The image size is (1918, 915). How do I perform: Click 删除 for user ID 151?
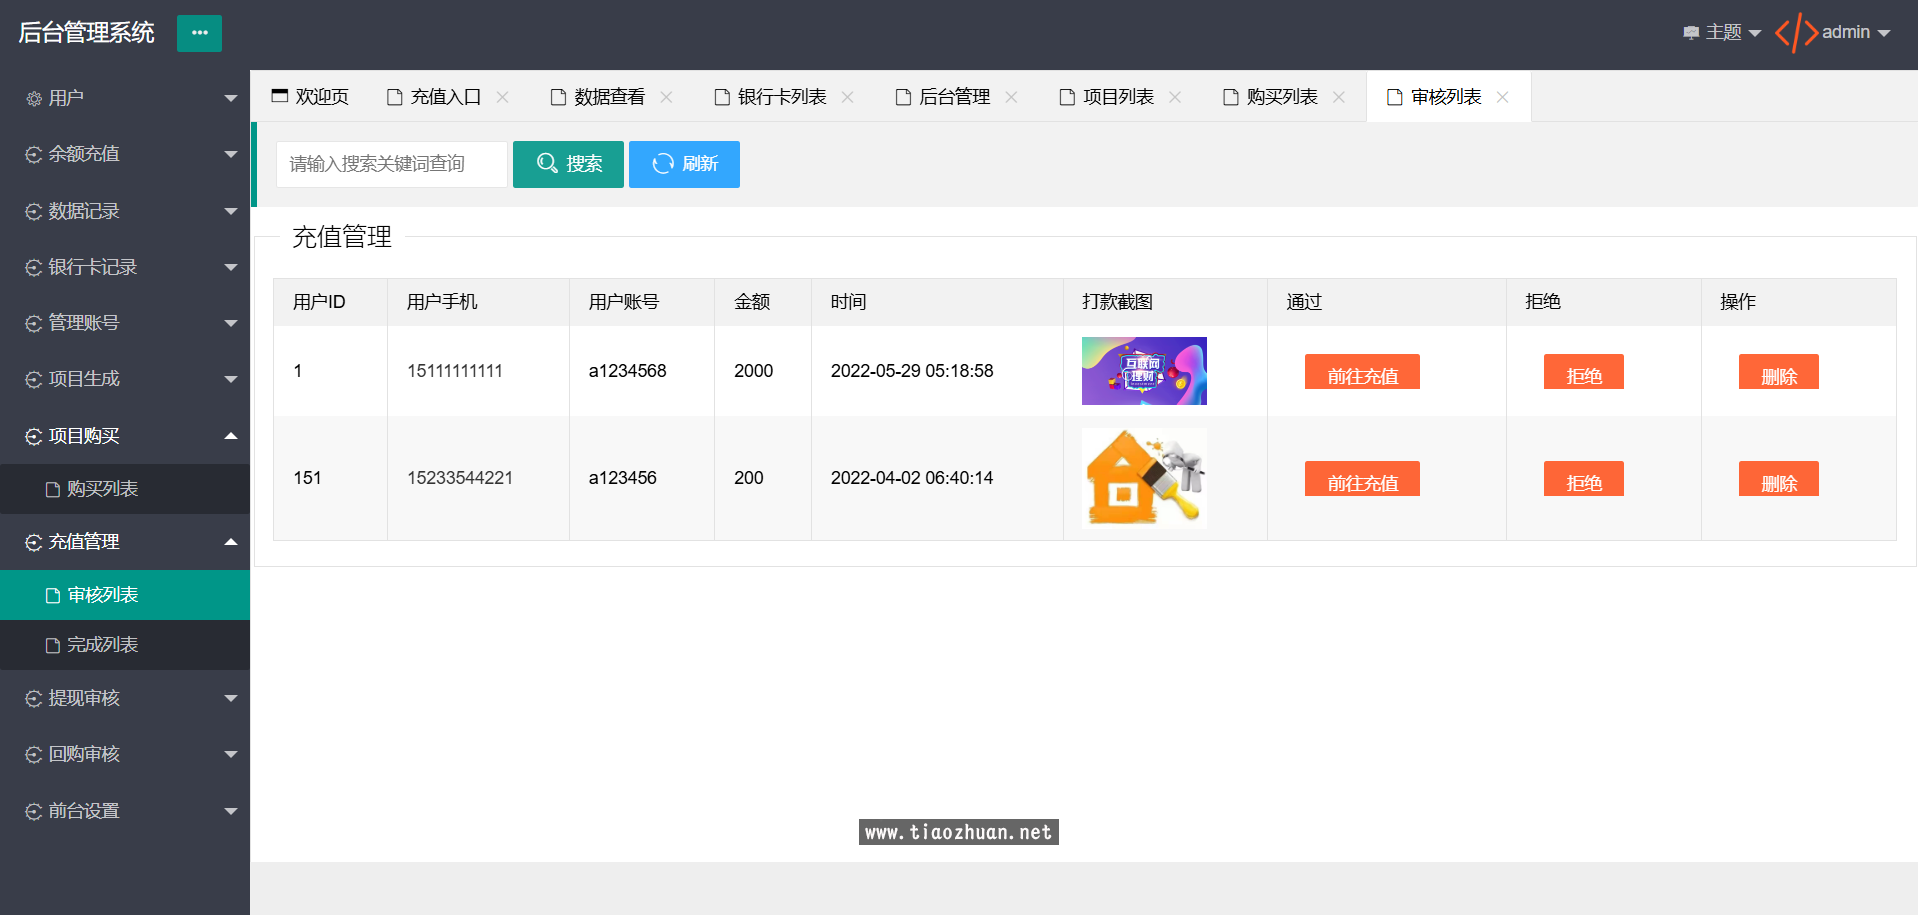click(x=1779, y=479)
